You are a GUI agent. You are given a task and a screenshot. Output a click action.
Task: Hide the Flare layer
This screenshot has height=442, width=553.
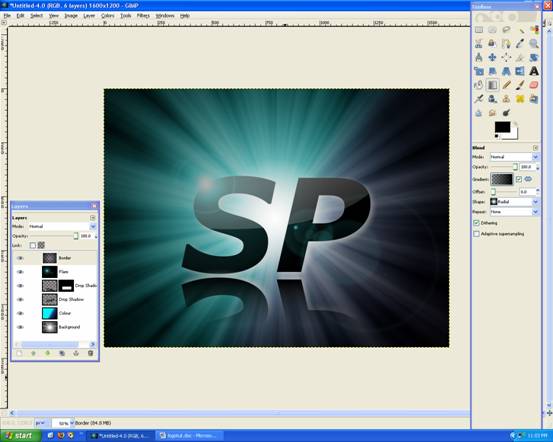coord(20,272)
